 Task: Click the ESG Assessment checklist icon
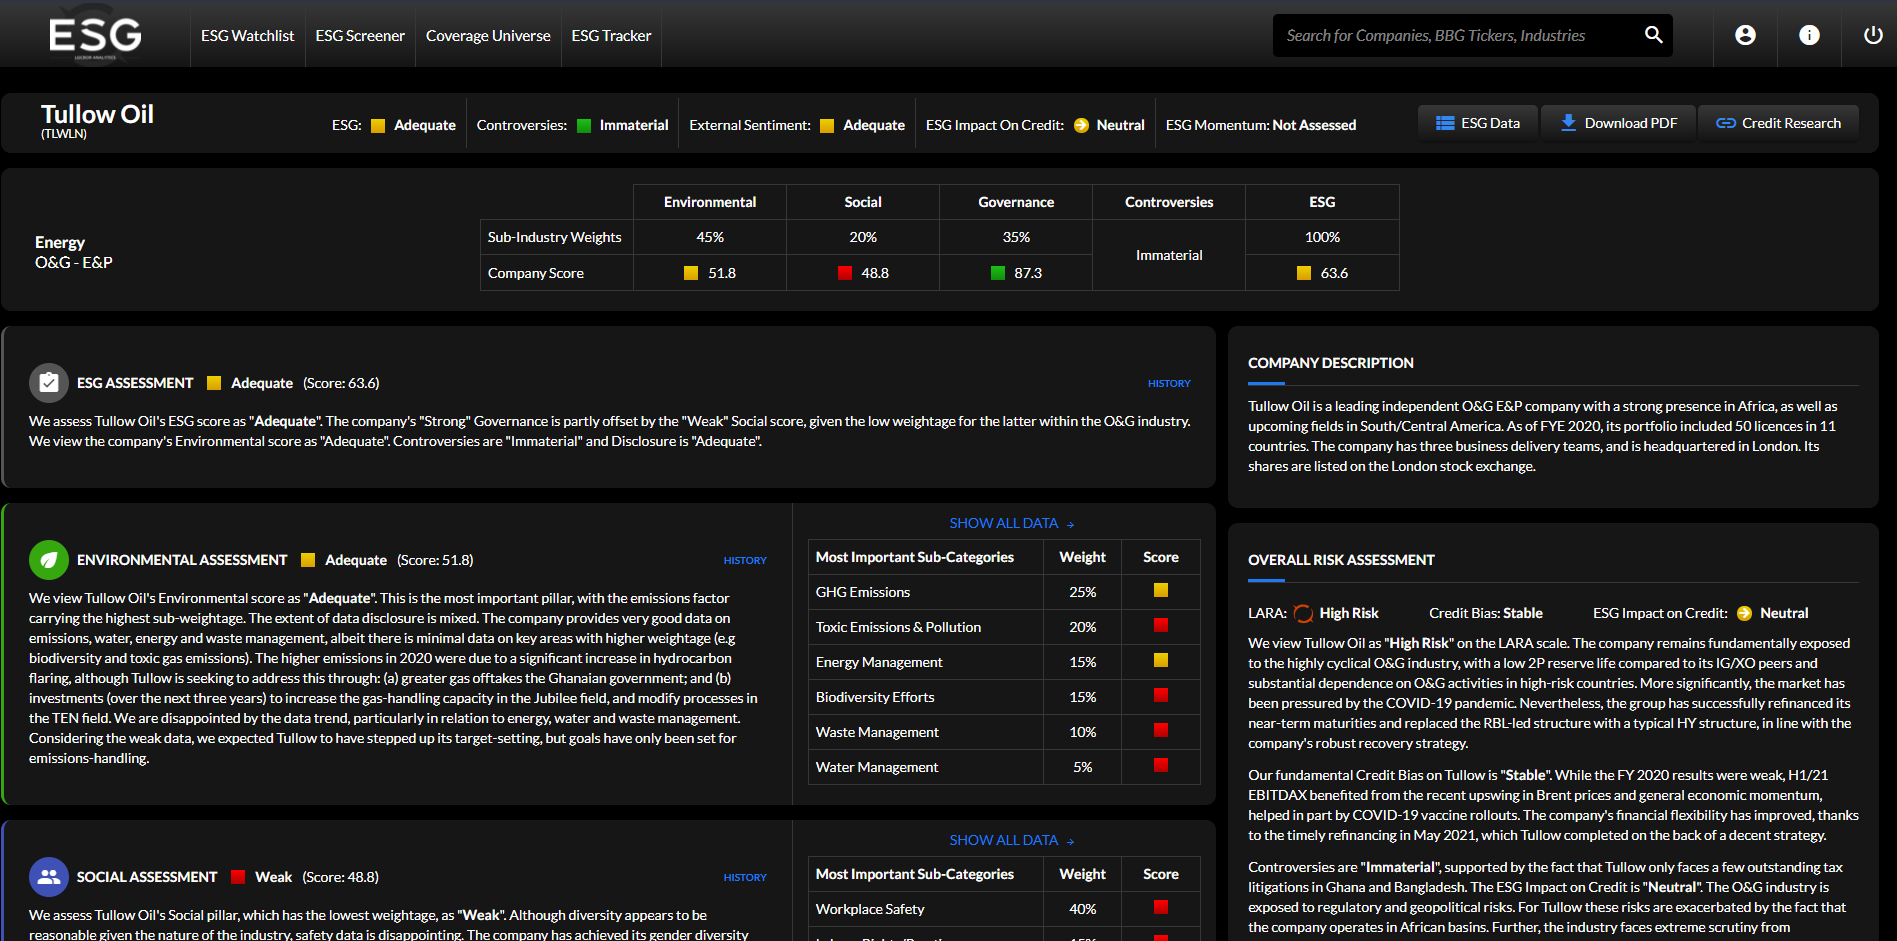(48, 382)
